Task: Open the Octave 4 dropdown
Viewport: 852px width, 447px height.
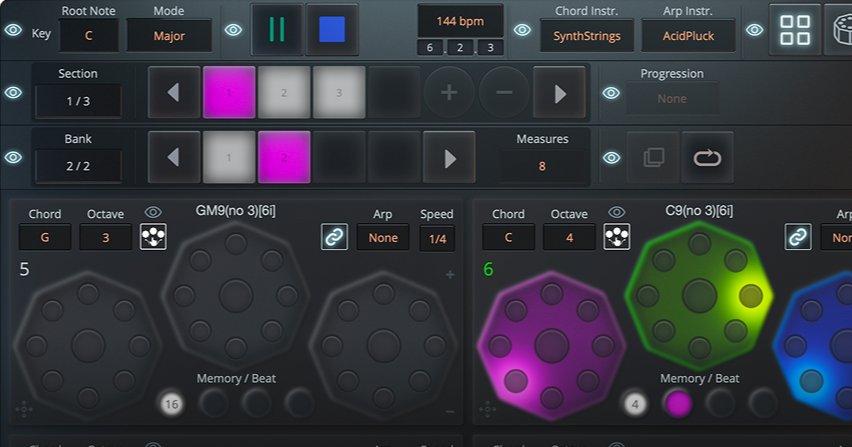Action: tap(569, 237)
